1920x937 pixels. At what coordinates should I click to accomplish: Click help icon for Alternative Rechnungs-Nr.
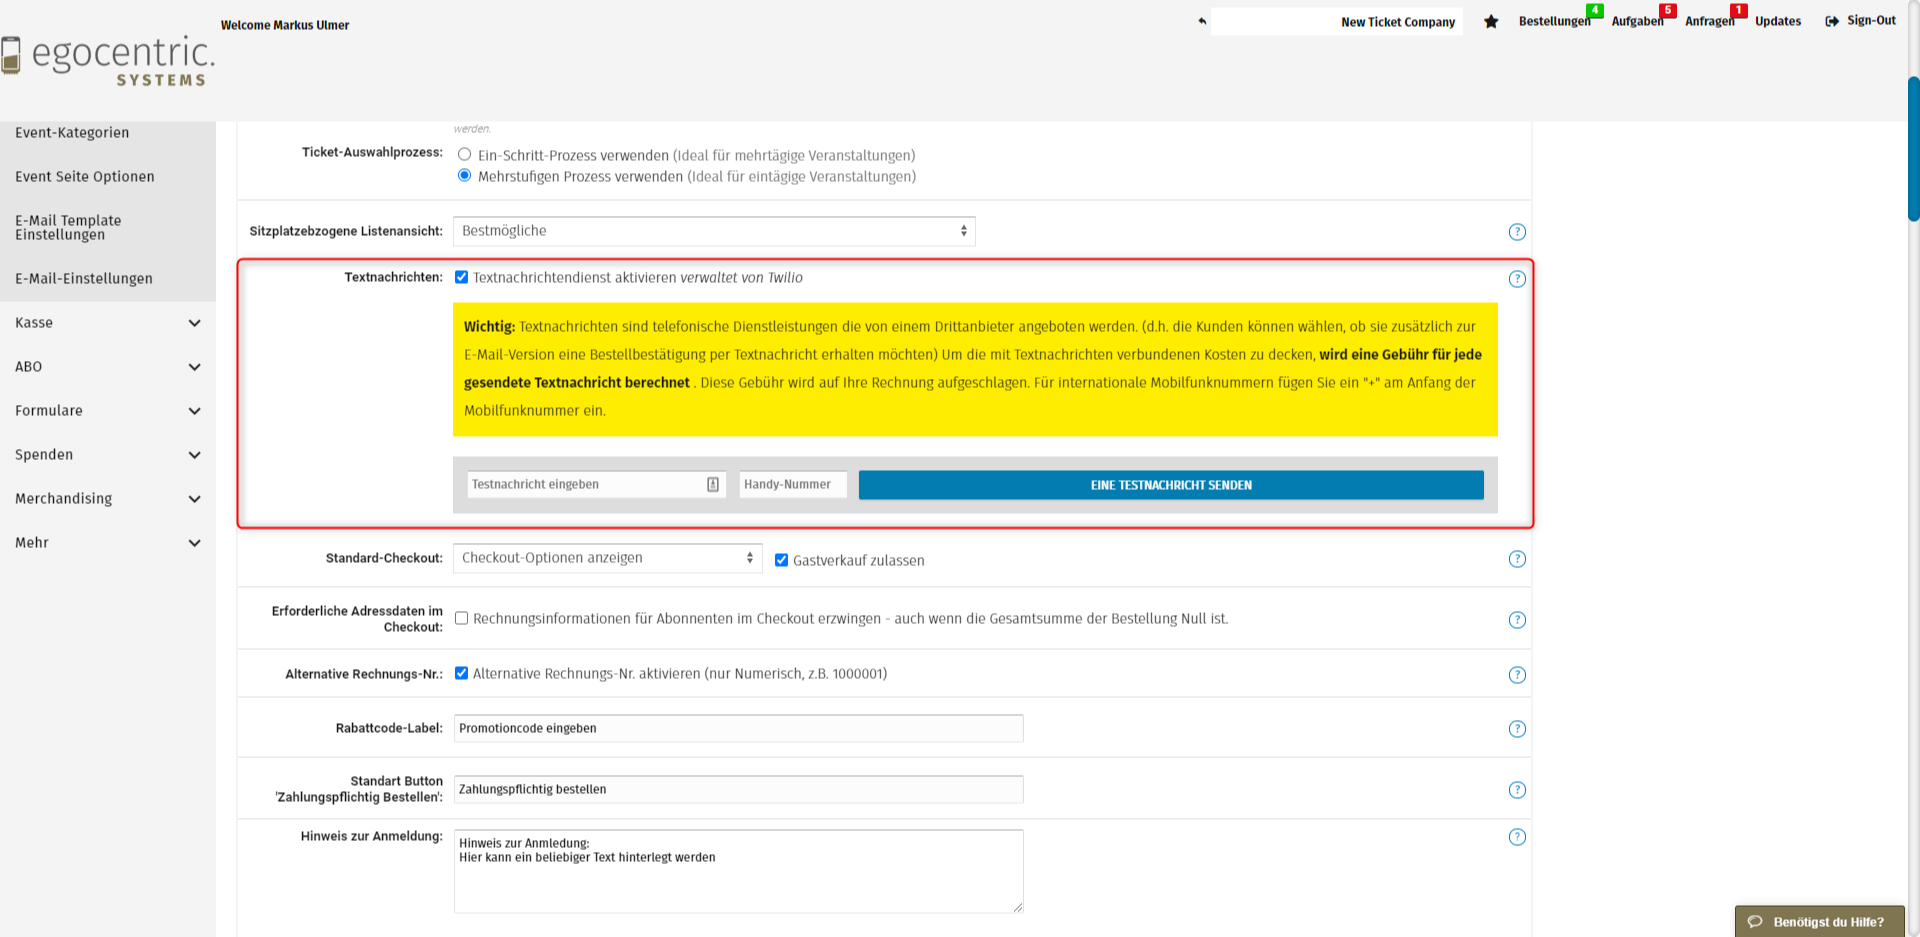(x=1517, y=675)
